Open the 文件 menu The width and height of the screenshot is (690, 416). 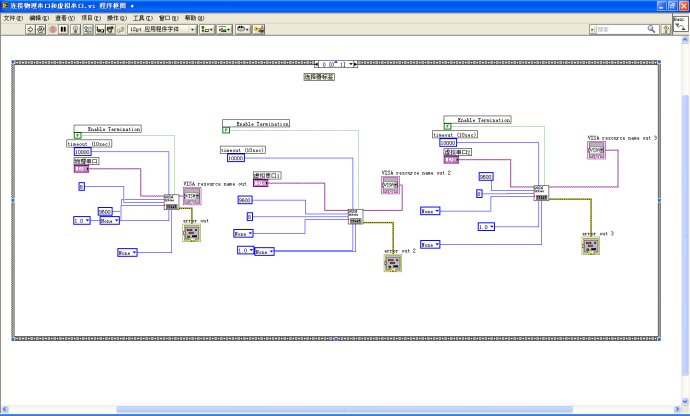(11, 18)
